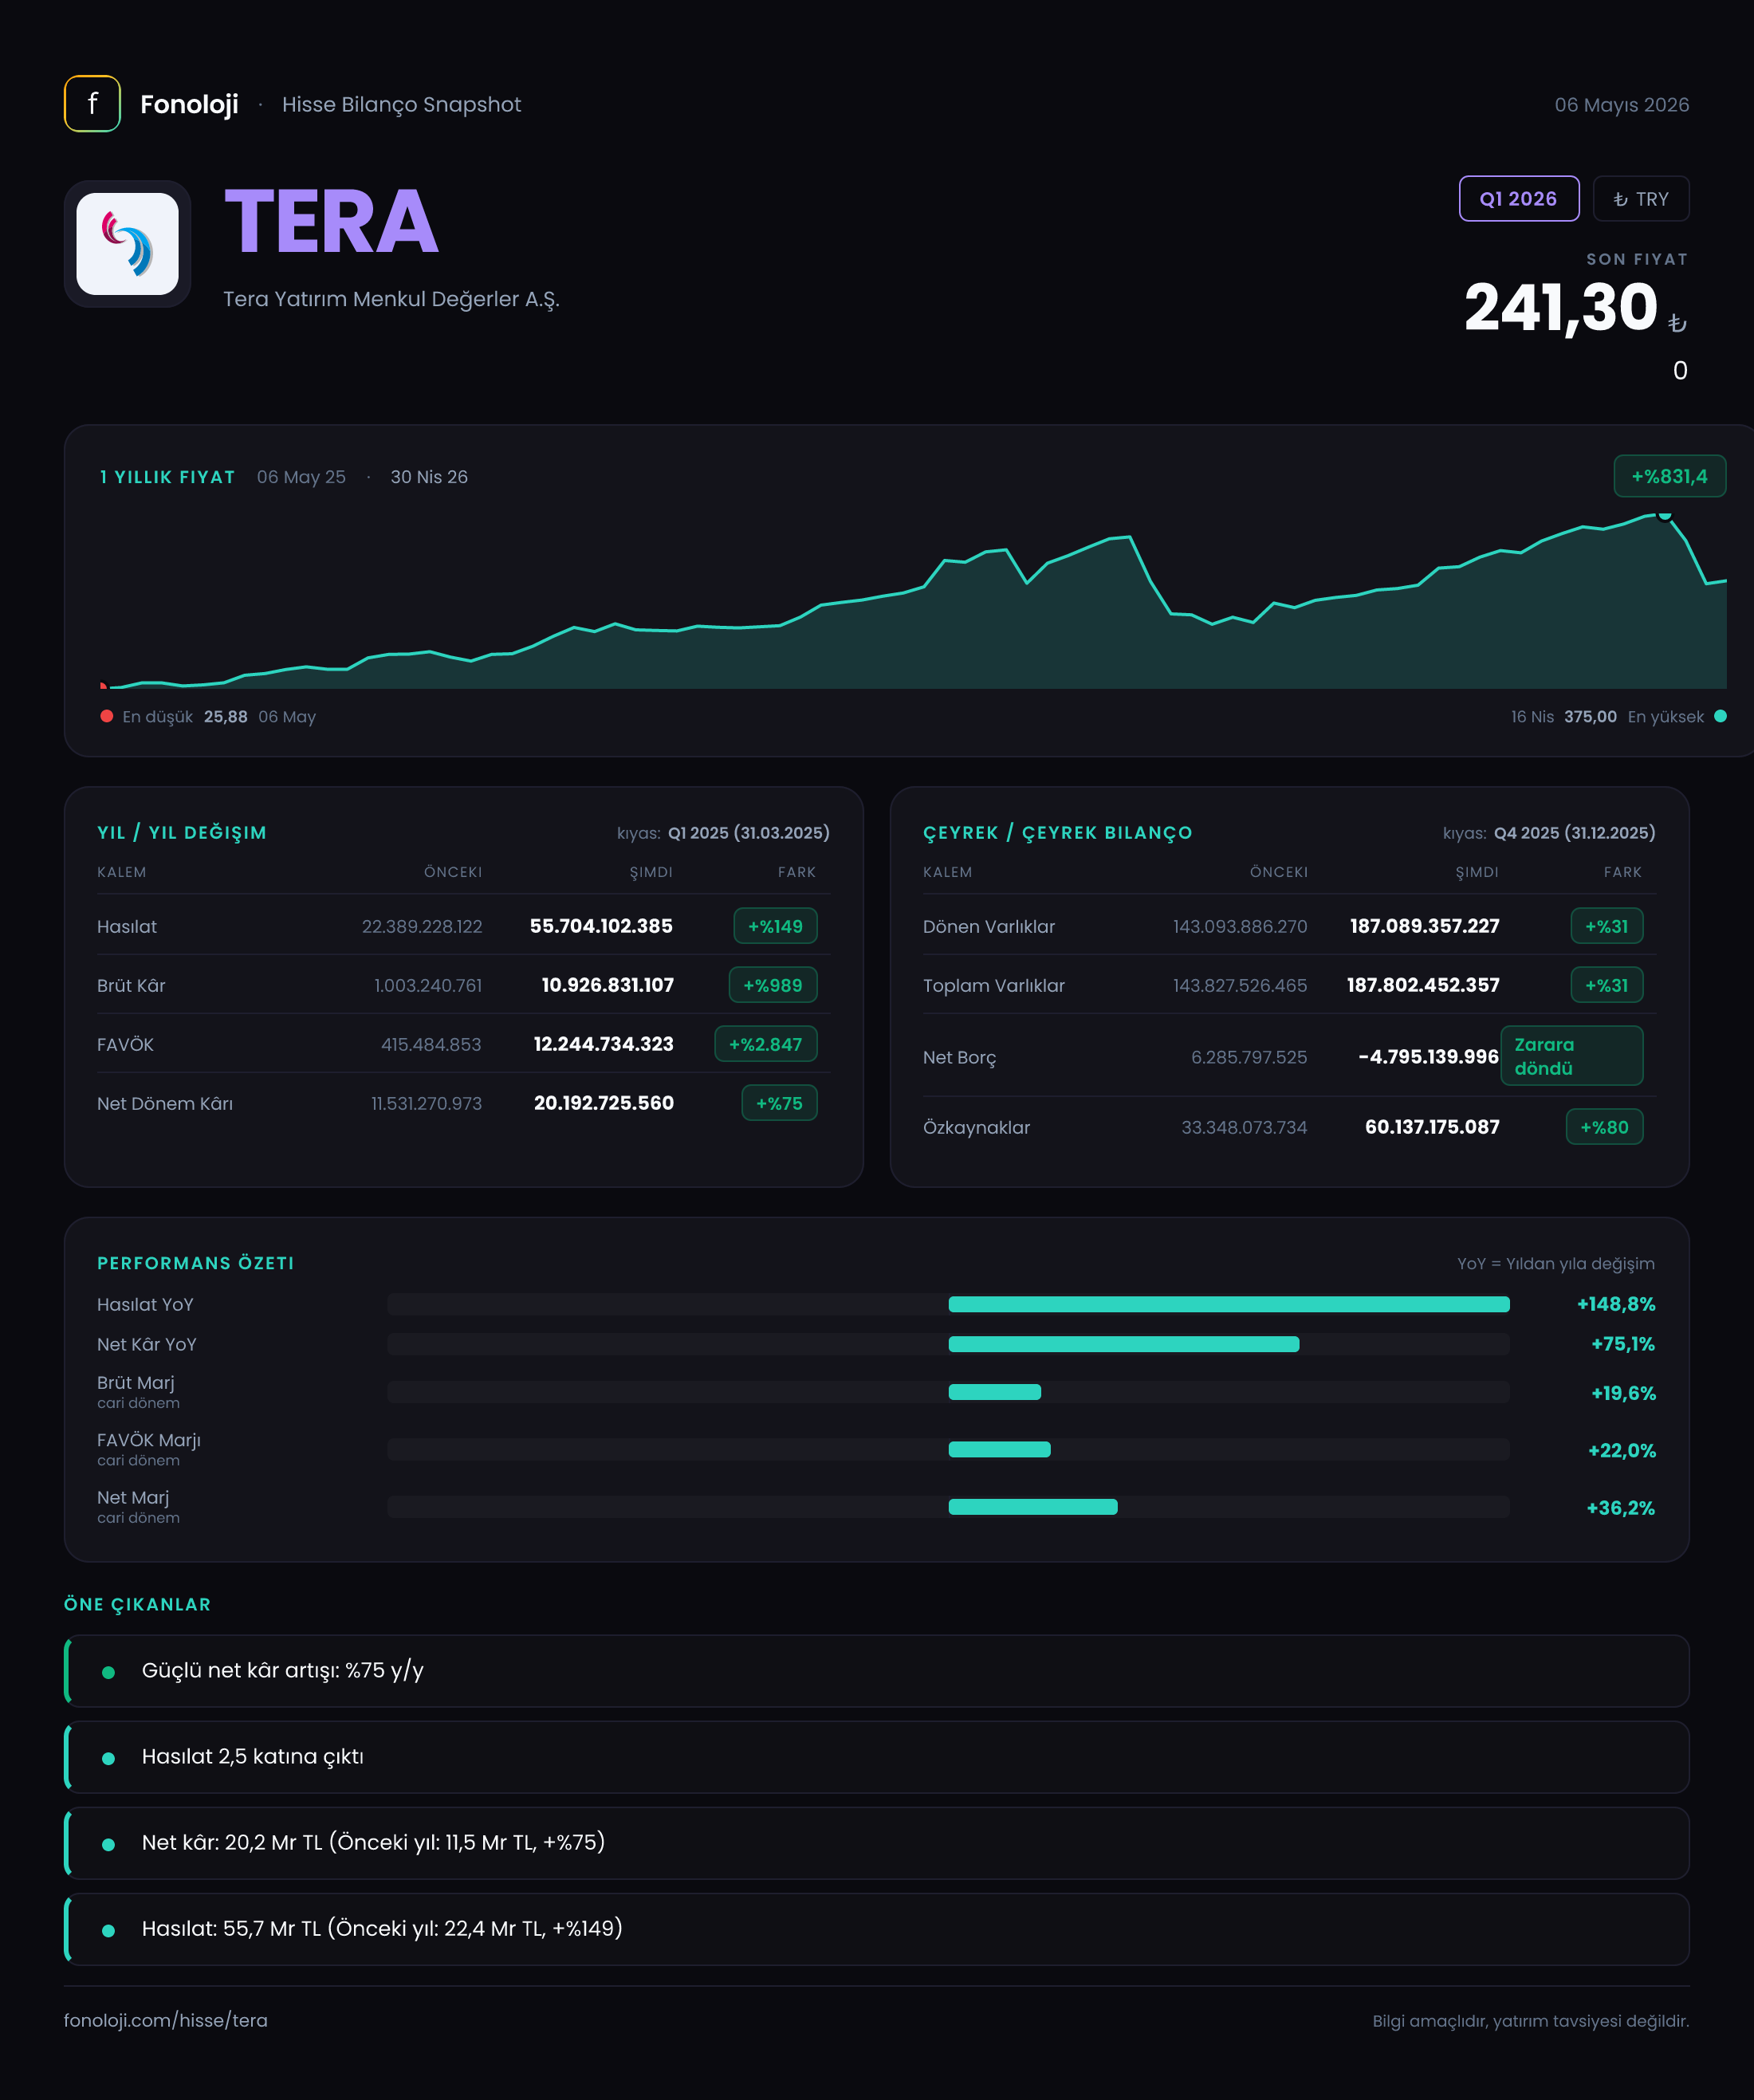This screenshot has width=1754, height=2100.
Task: Click the 25,88 lowest price value
Action: click(226, 716)
